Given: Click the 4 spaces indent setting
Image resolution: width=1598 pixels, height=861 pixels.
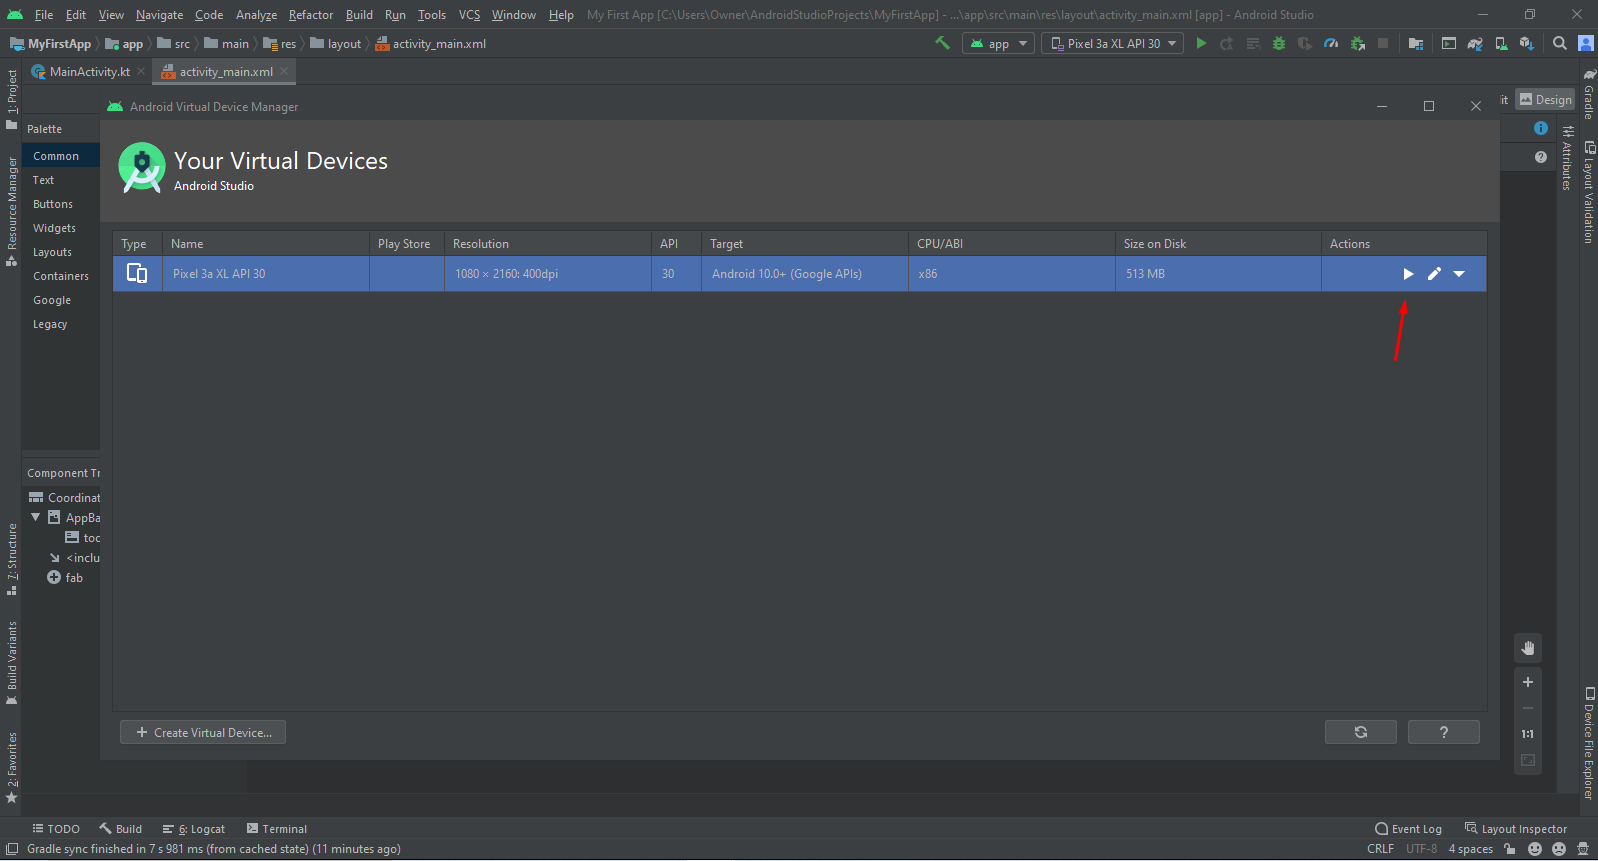Looking at the screenshot, I should (x=1470, y=849).
